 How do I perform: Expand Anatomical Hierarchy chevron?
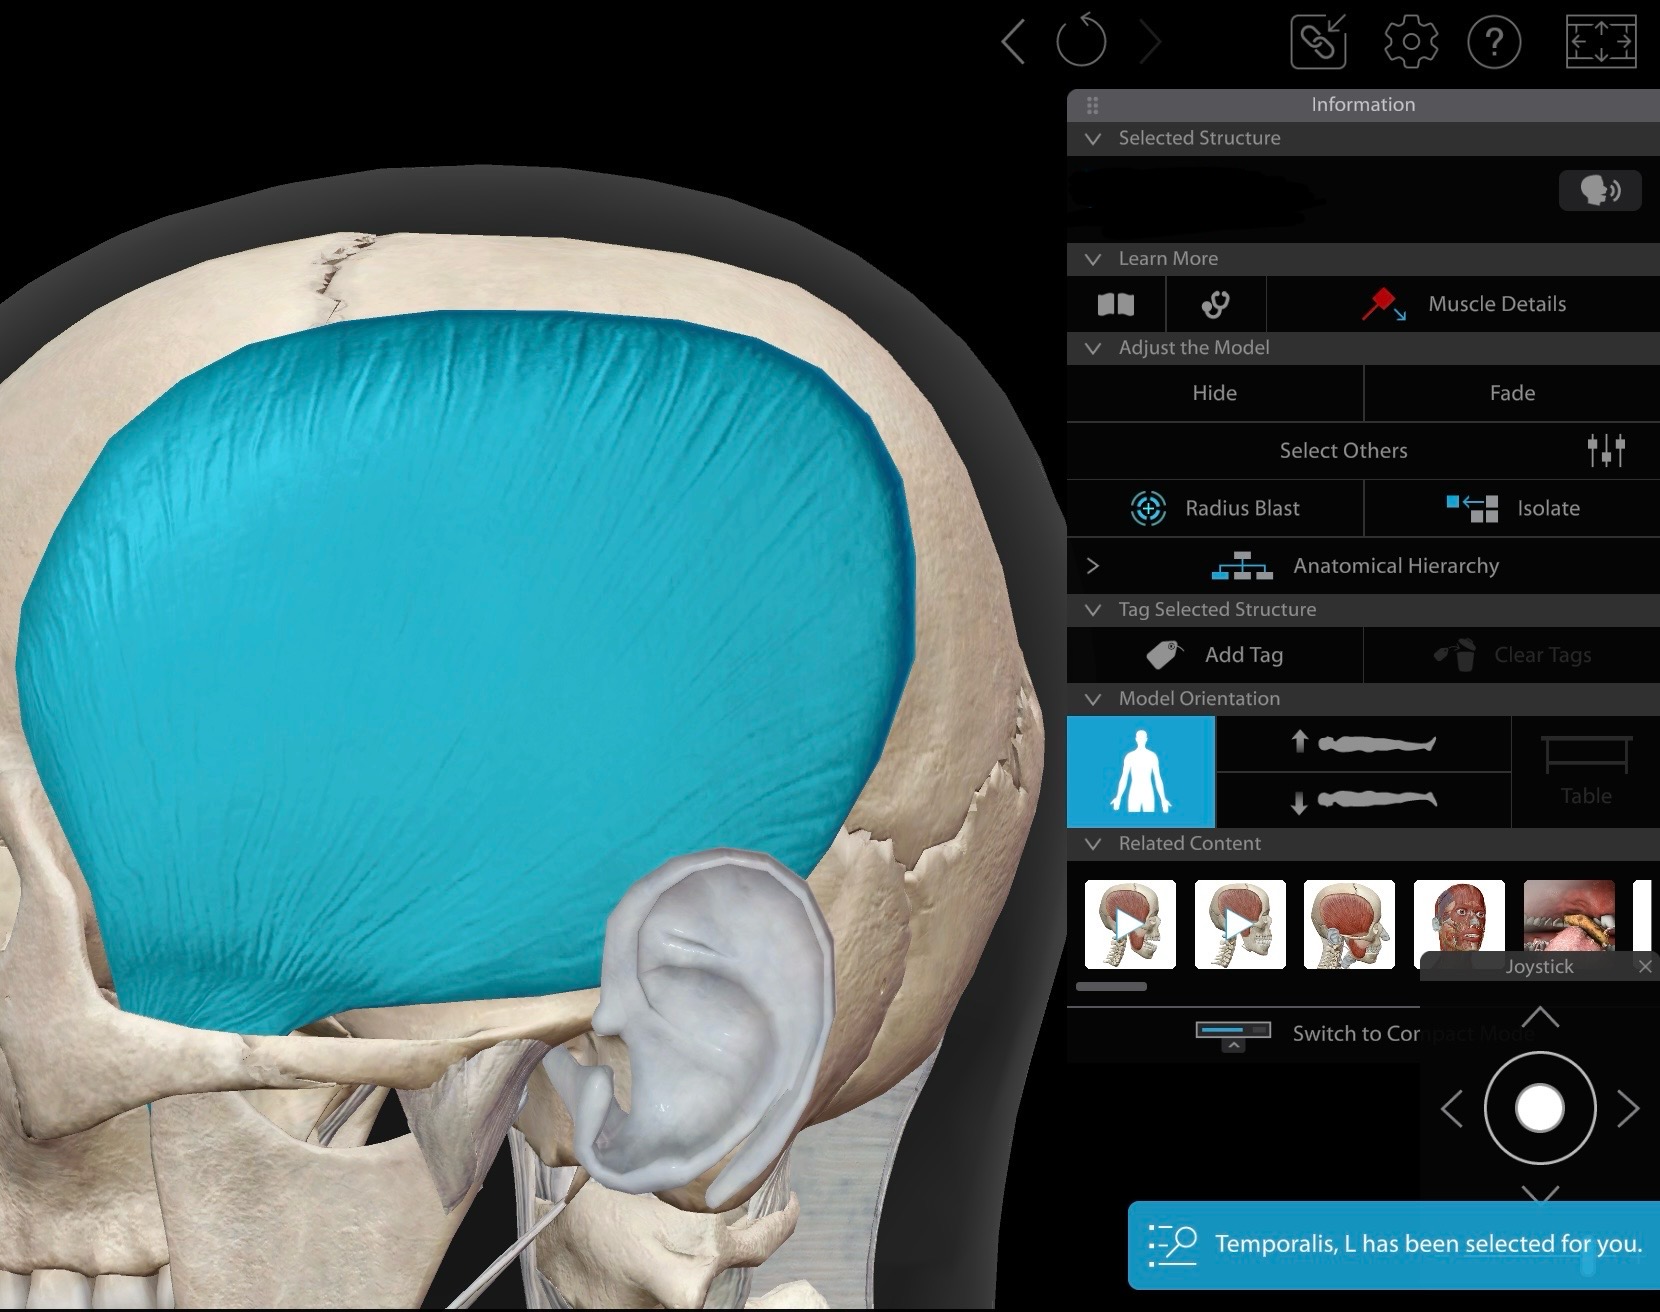[x=1092, y=566]
